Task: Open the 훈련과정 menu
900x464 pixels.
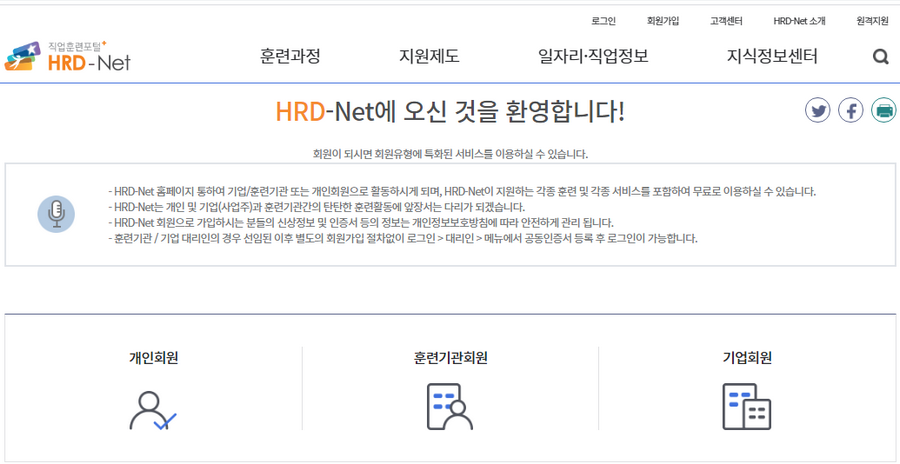Action: click(x=290, y=56)
